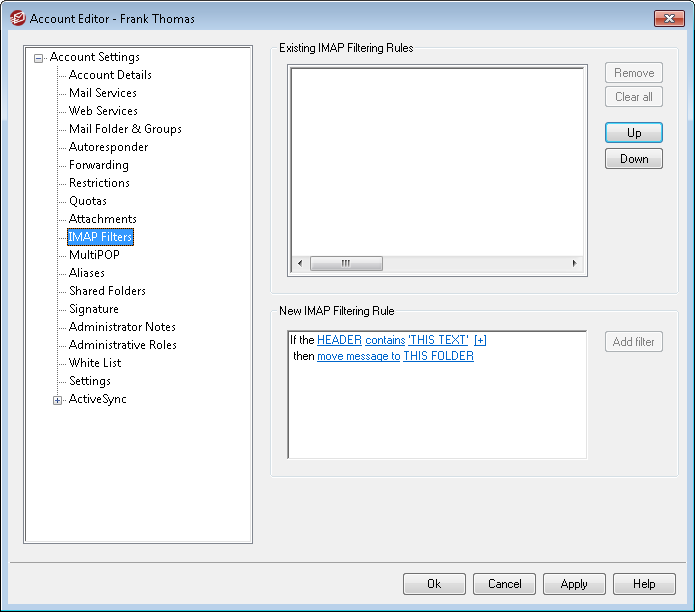Open Quotas settings
The height and width of the screenshot is (612, 695).
point(88,201)
